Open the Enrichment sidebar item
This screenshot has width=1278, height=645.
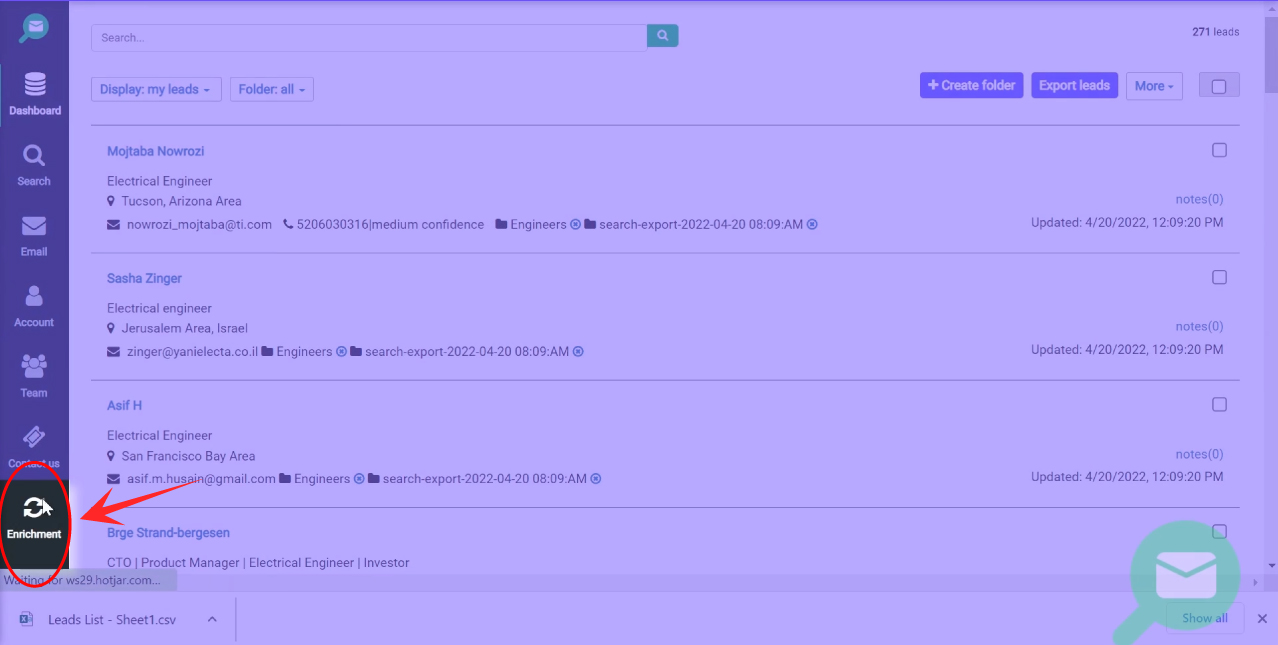point(34,519)
